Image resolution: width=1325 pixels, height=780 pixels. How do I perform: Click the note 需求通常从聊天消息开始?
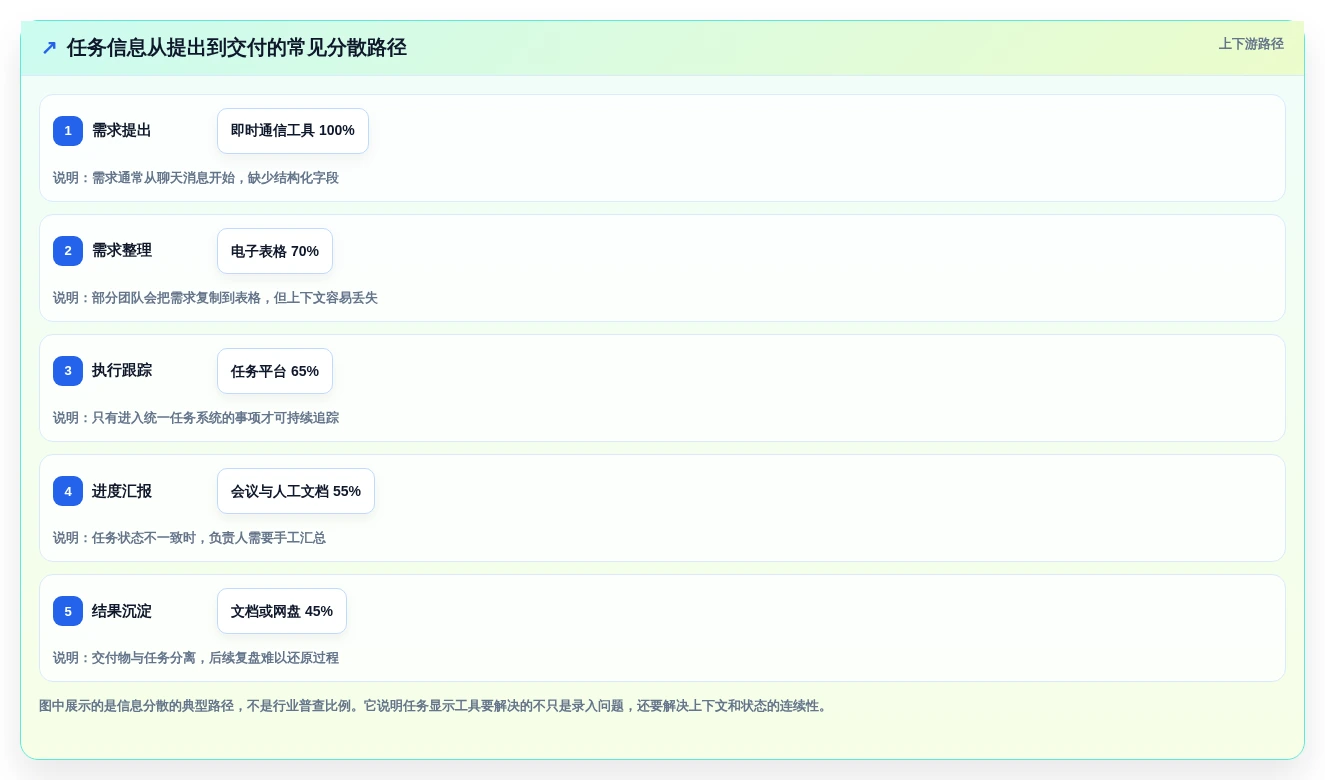coord(163,178)
